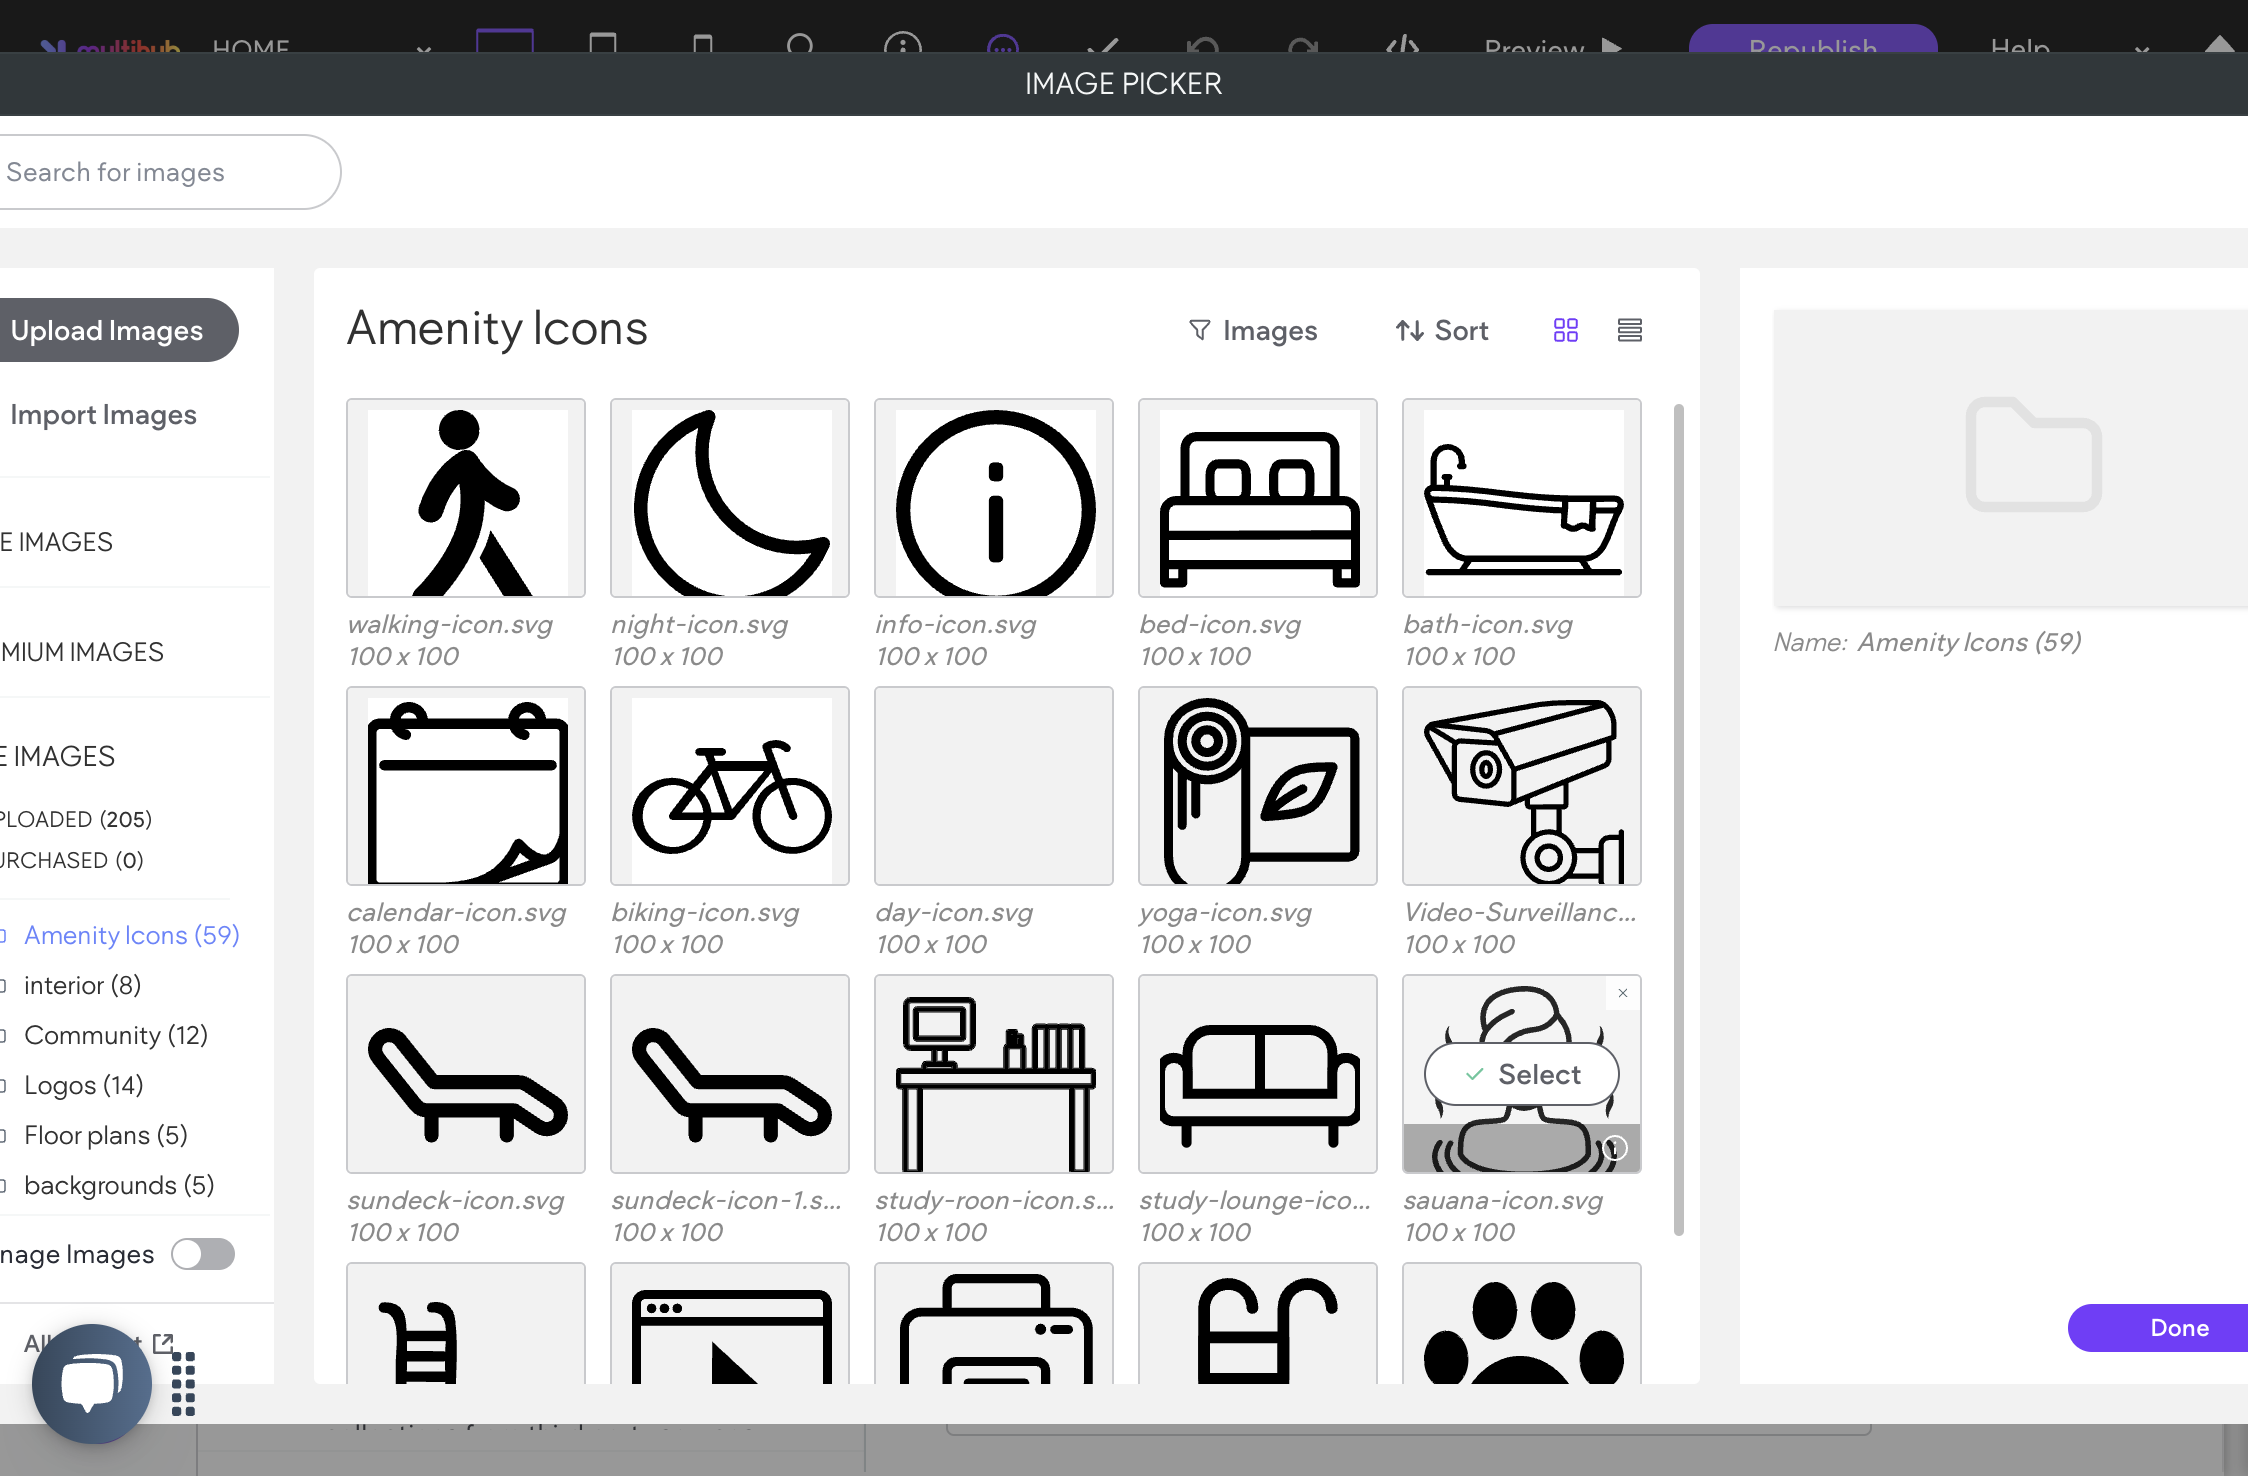This screenshot has height=1476, width=2248.
Task: Switch to grid view icon
Action: 1566,330
